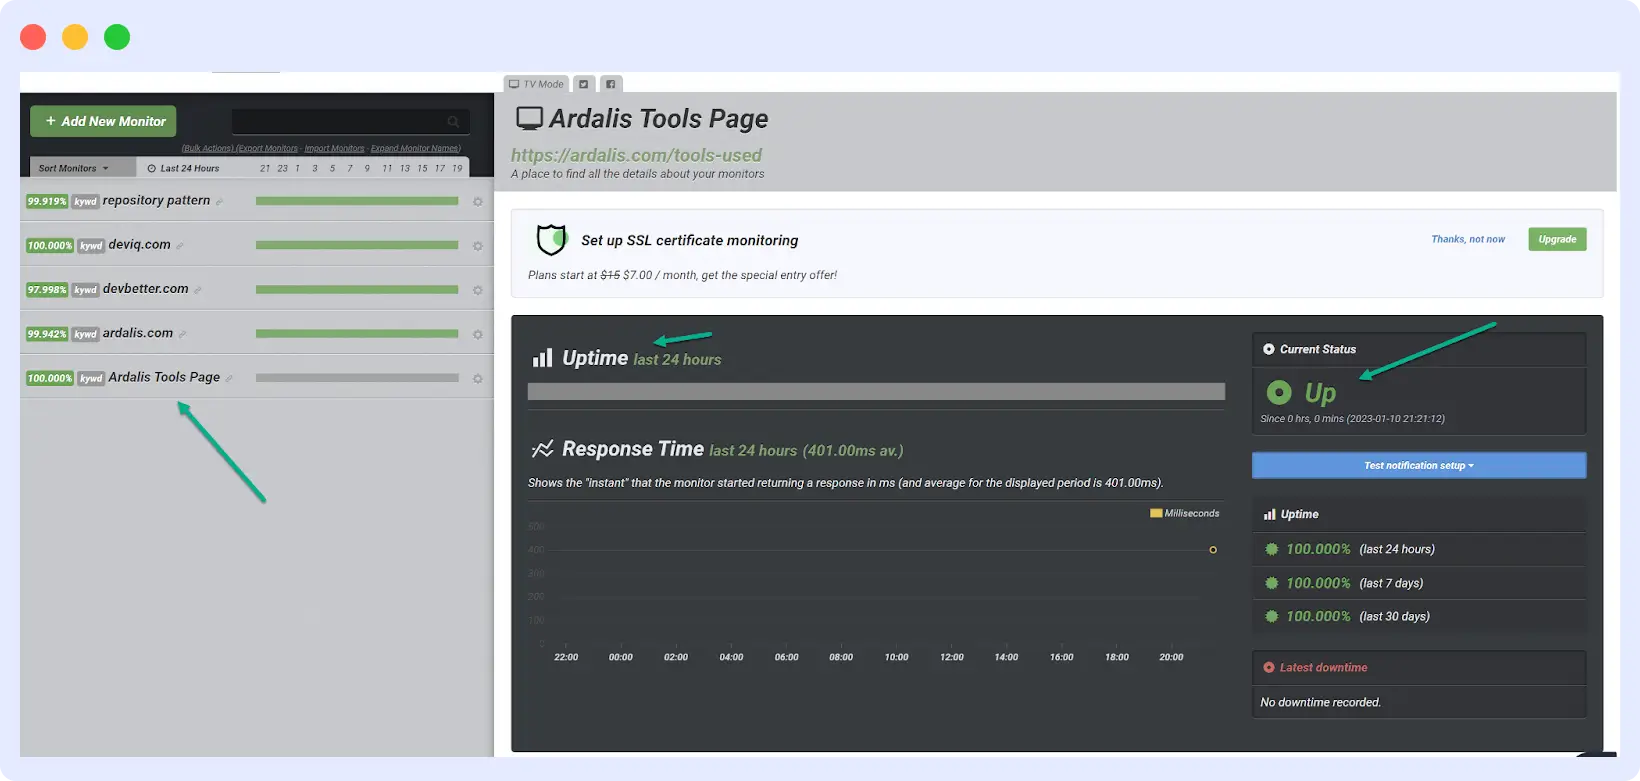Screen dimensions: 1640x781
Task: Open settings gear for ardalis.com
Action: [478, 334]
